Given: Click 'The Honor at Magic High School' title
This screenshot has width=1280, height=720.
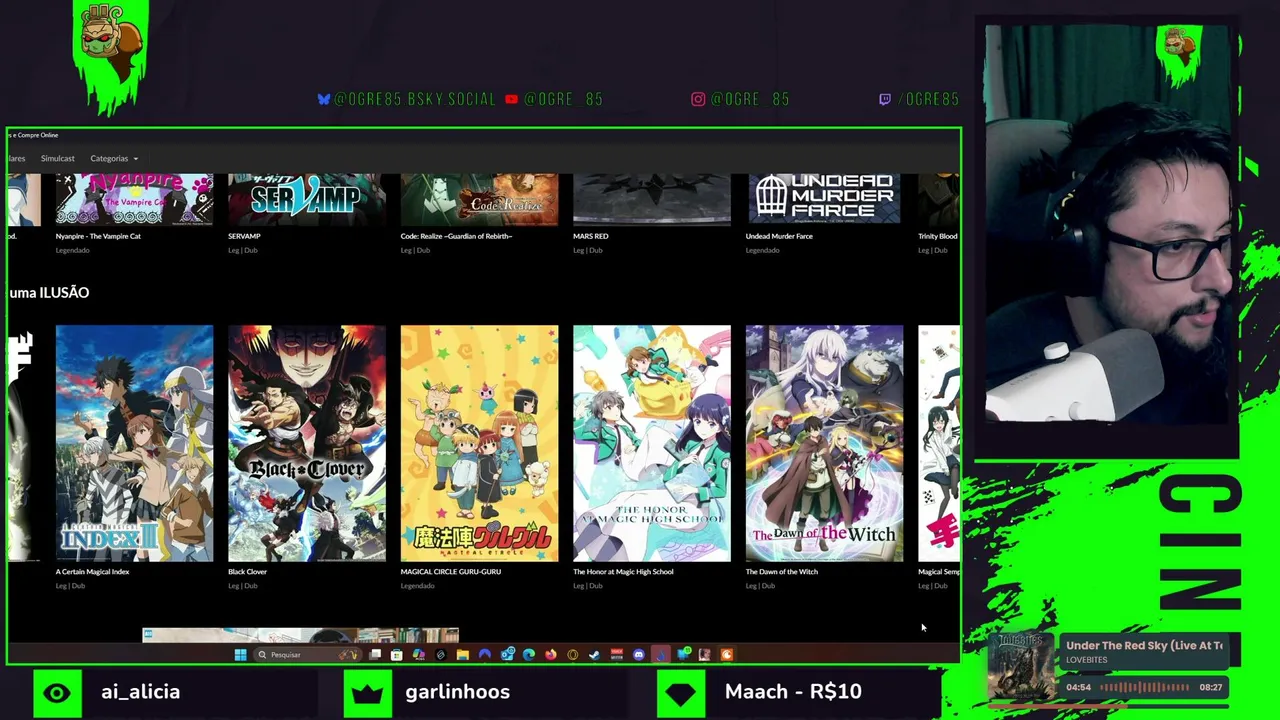Looking at the screenshot, I should point(623,572).
